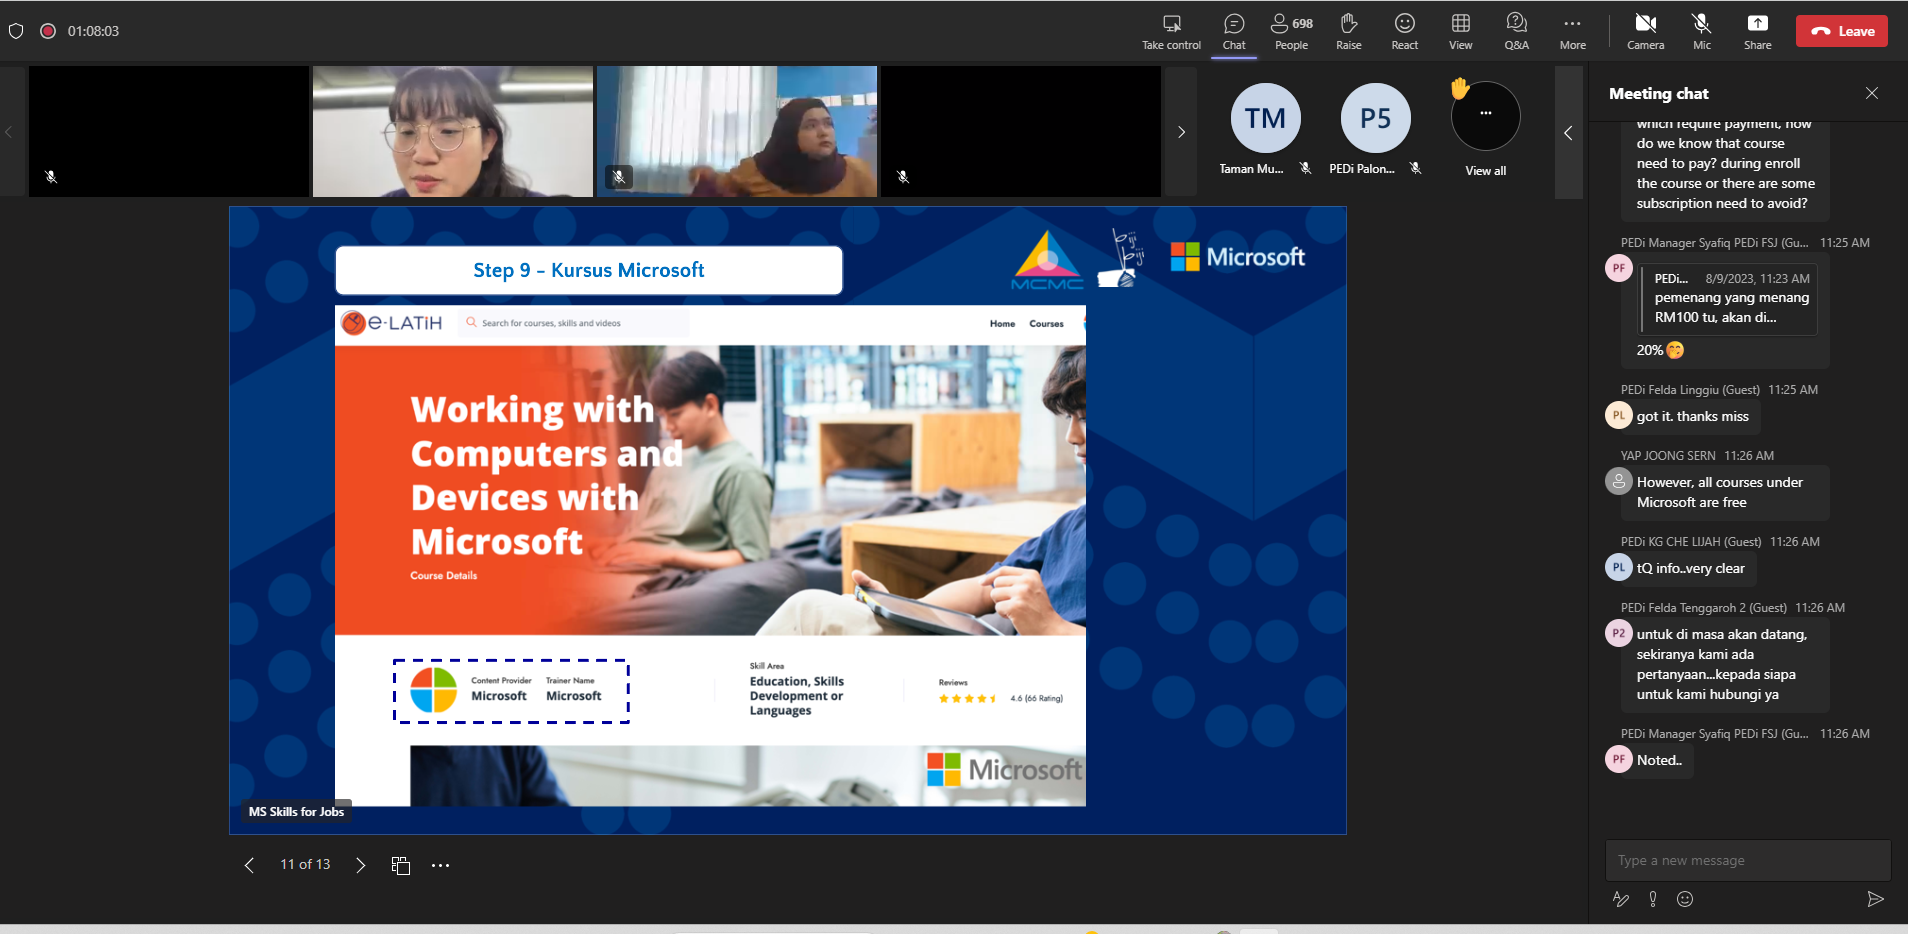Raise your hand in meeting
Image resolution: width=1908 pixels, height=934 pixels.
(x=1348, y=31)
